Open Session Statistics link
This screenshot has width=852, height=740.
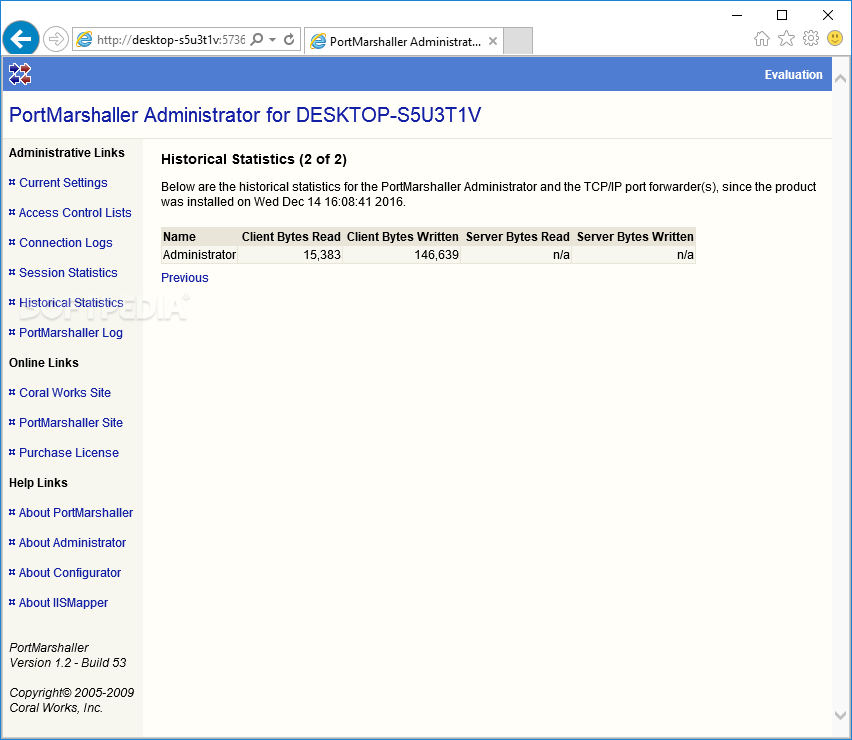click(x=68, y=273)
